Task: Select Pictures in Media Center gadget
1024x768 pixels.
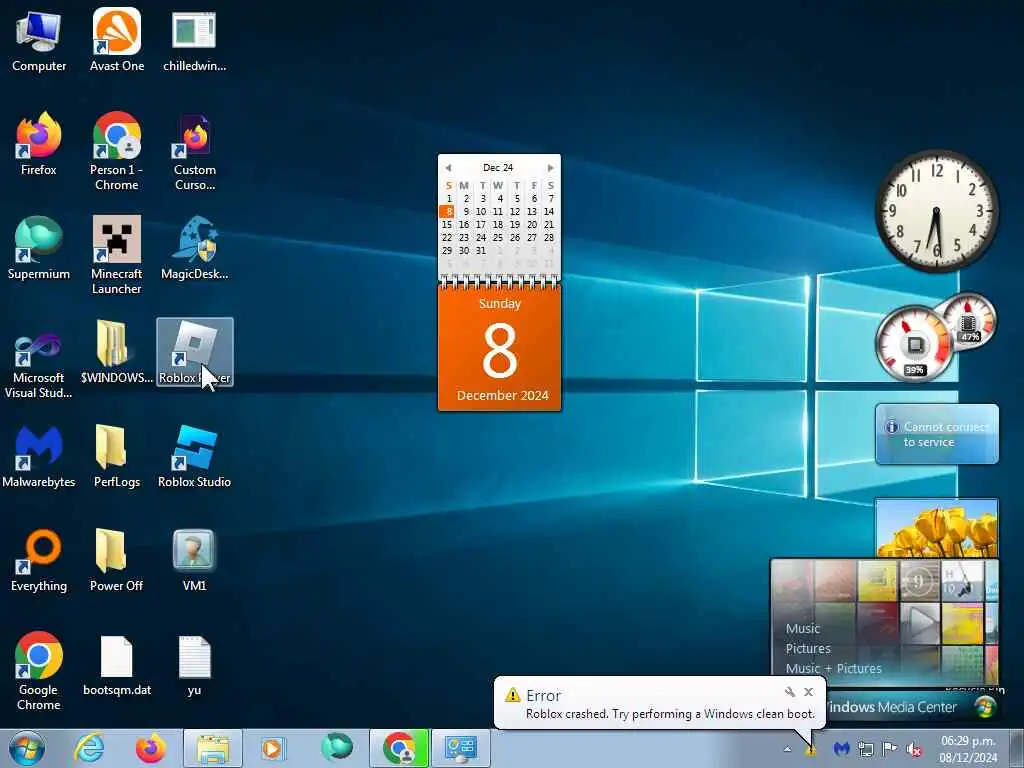Action: [x=808, y=648]
